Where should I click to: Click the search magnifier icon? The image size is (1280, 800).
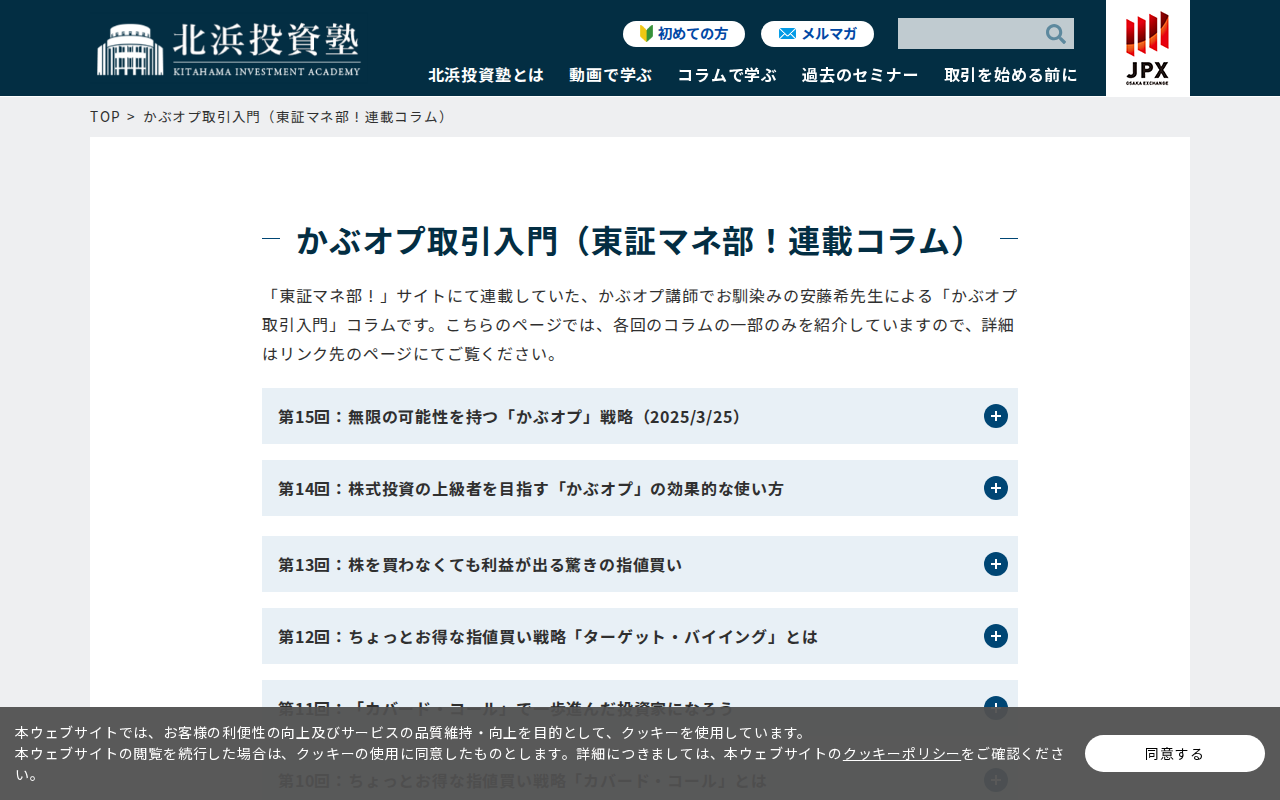pos(1056,34)
